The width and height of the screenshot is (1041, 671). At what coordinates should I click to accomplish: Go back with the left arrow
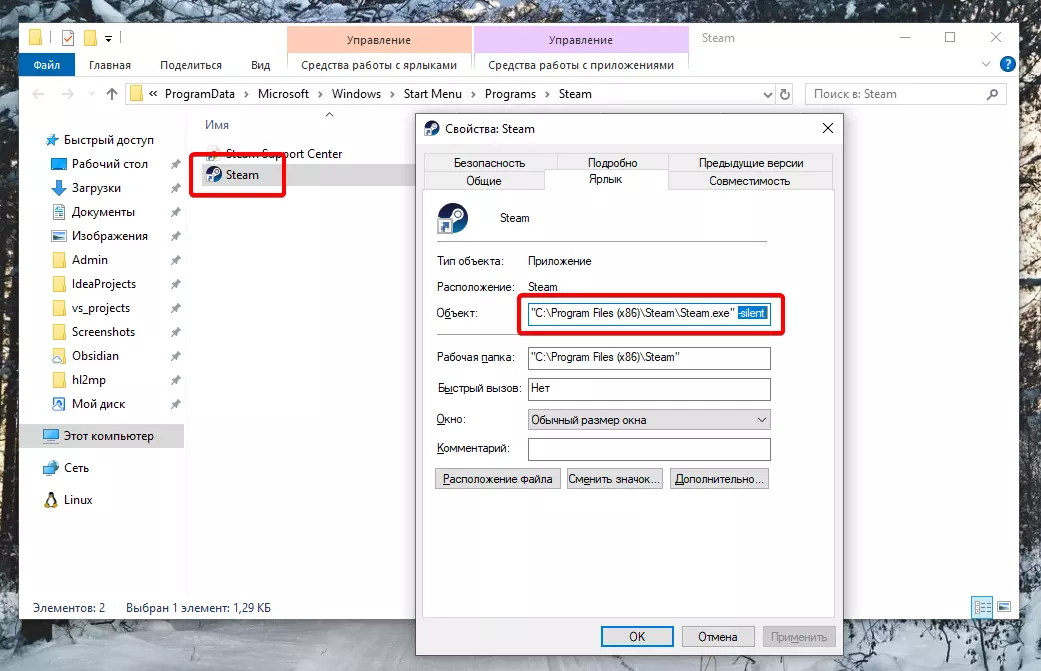click(39, 94)
